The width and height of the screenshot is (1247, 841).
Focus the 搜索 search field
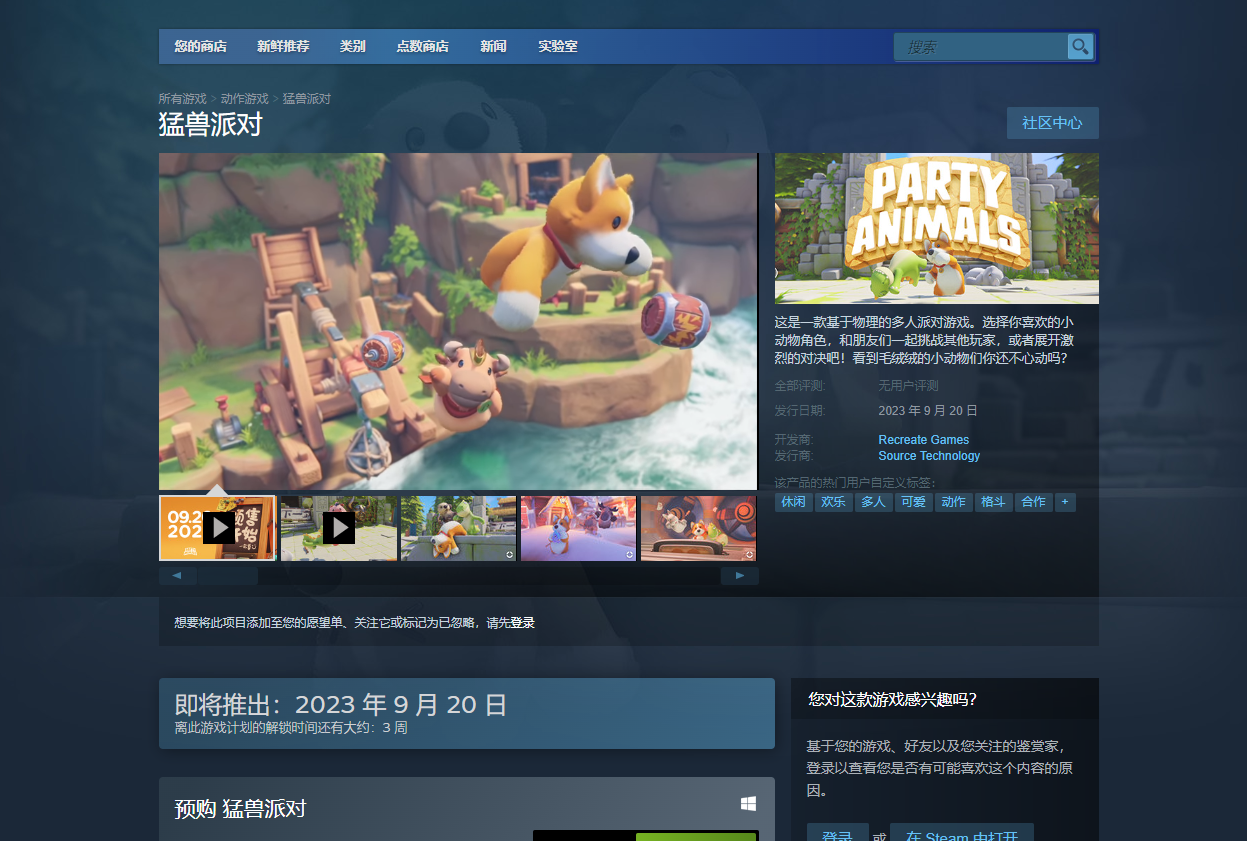click(981, 46)
